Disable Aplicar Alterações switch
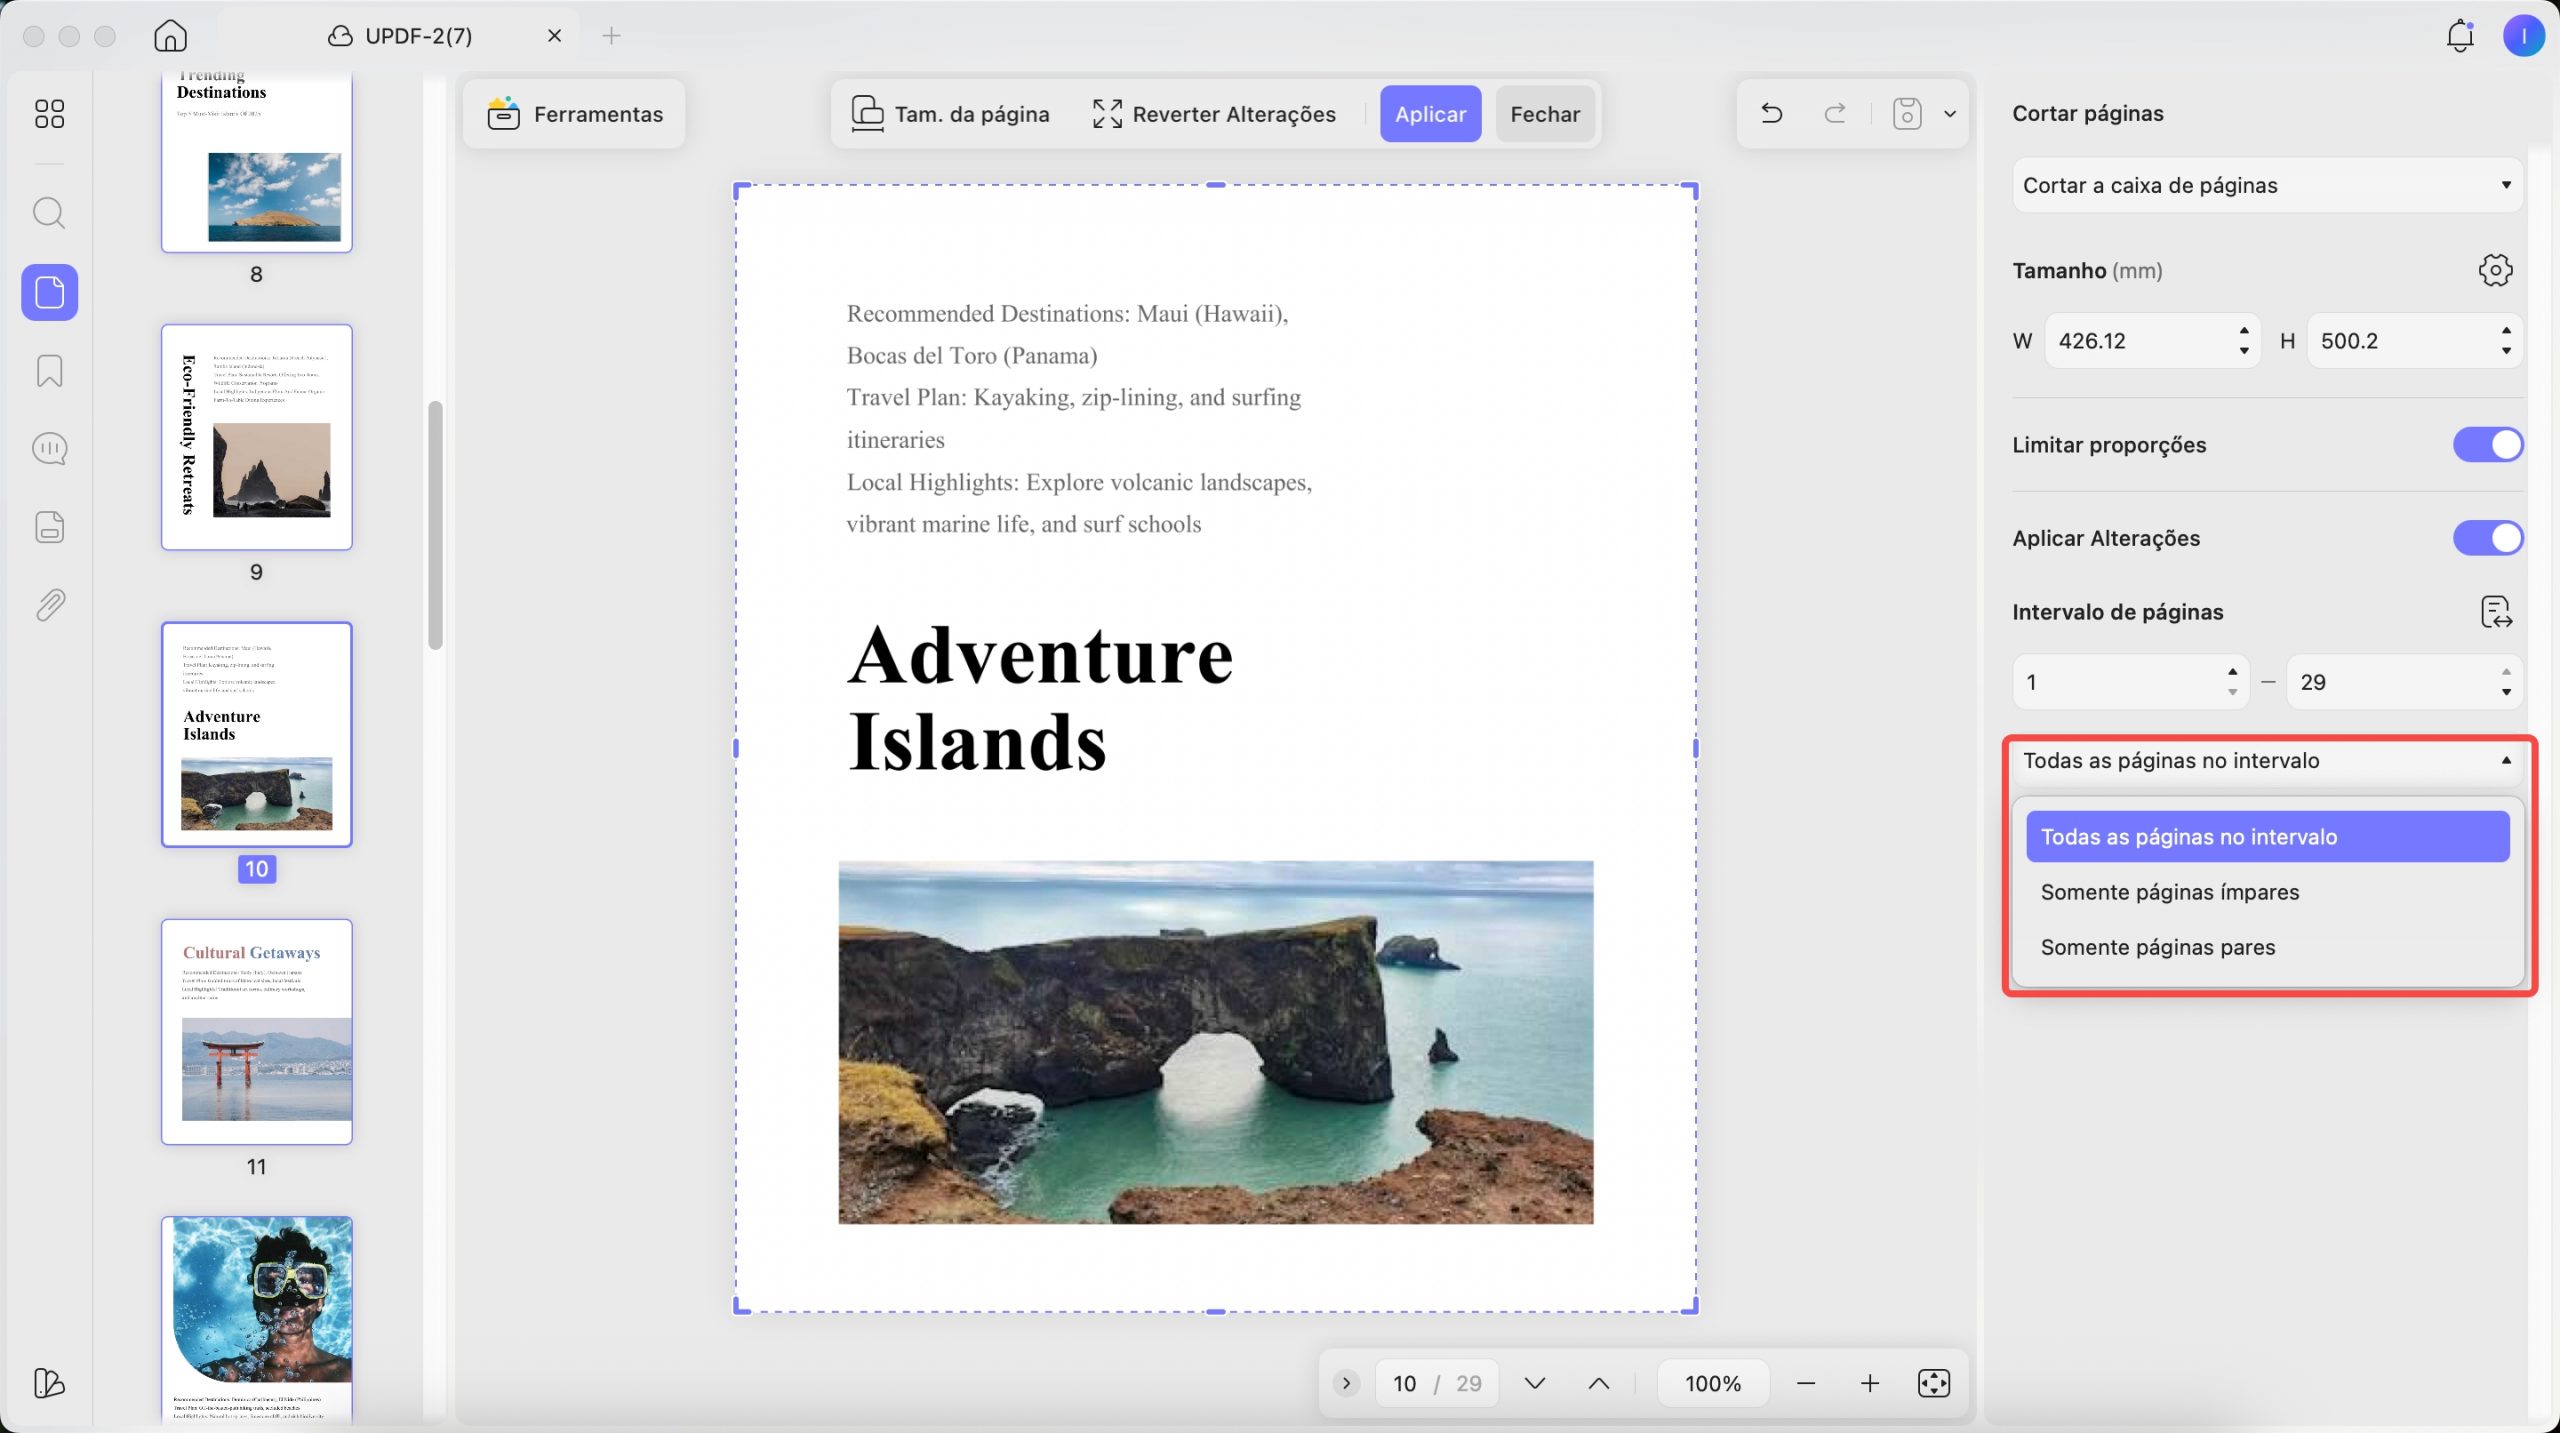 [2487, 538]
